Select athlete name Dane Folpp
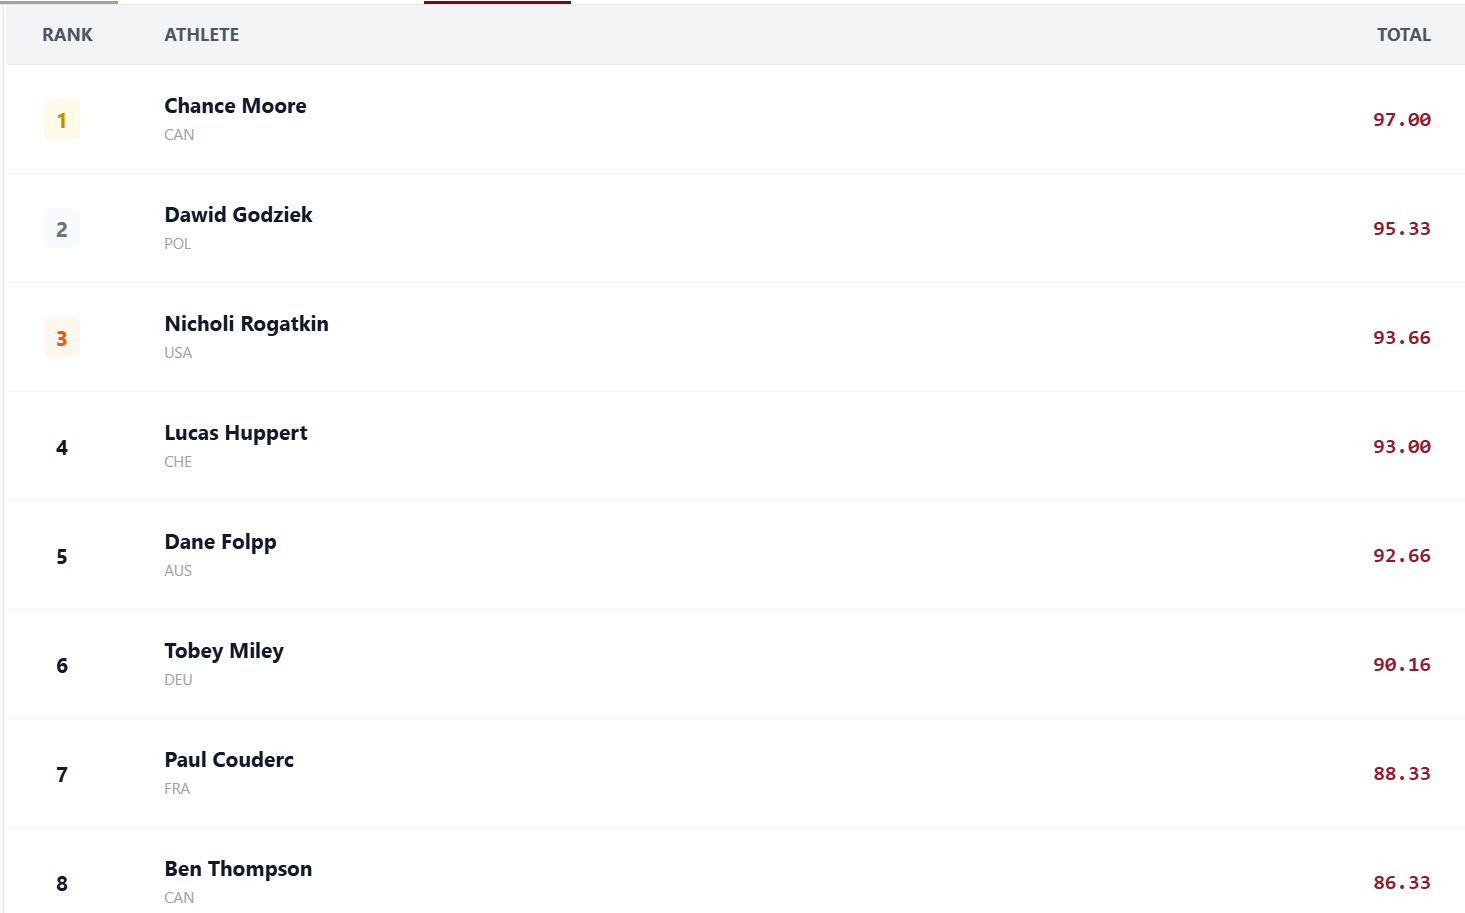The width and height of the screenshot is (1465, 913). pos(220,542)
